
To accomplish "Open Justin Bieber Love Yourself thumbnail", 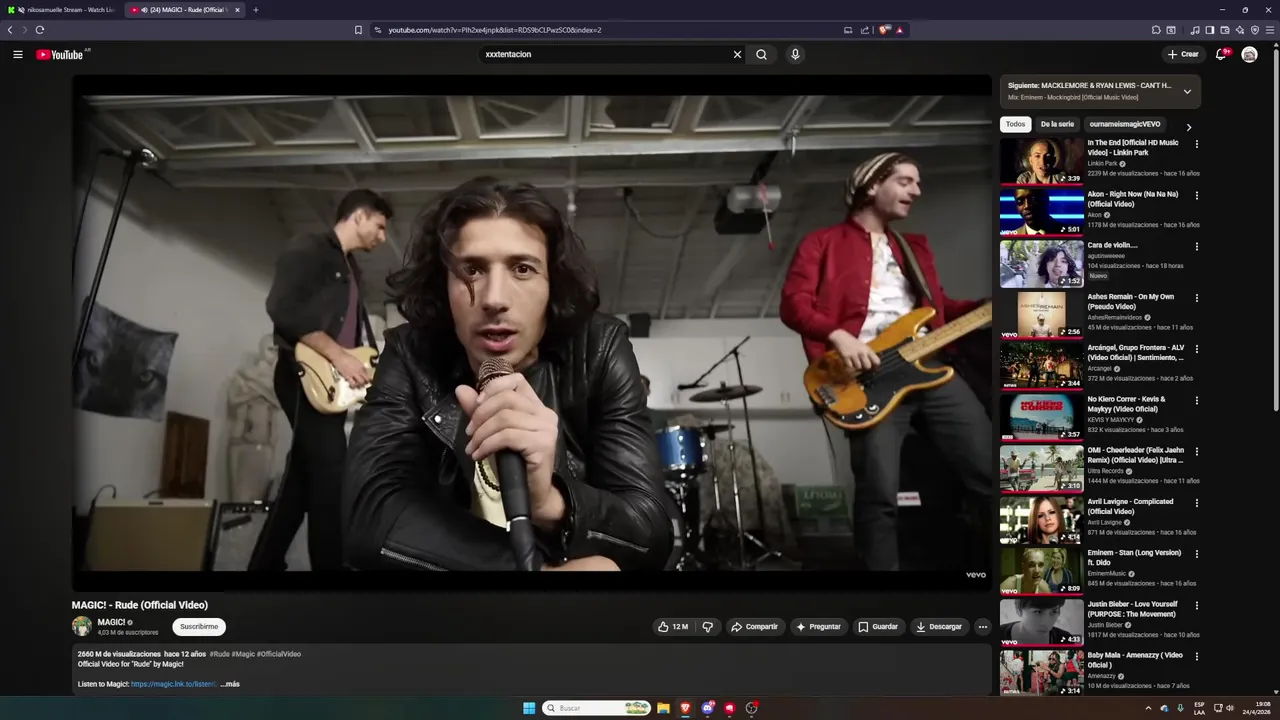I will pos(1041,623).
